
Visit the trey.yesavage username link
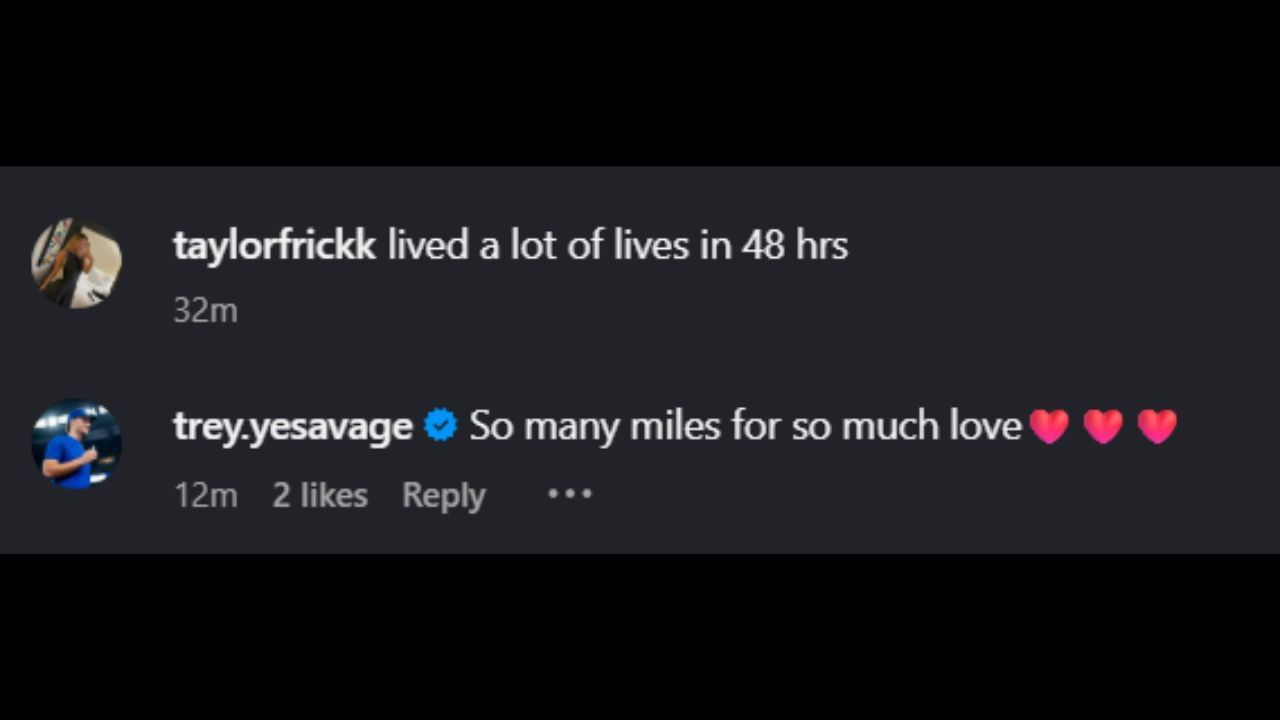tap(293, 426)
